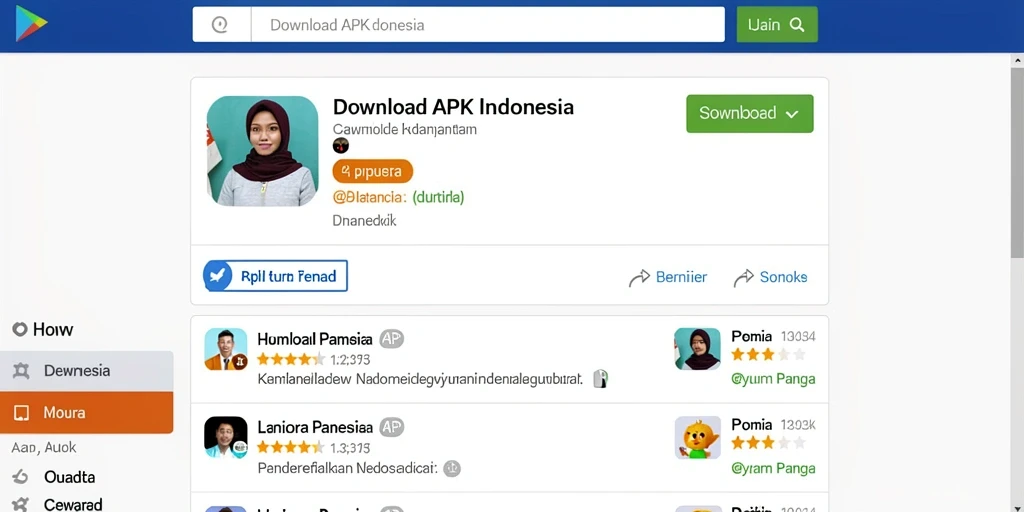Click the small icon after Kamlaneiladew description
This screenshot has height=512, width=1024.
pyautogui.click(x=601, y=379)
